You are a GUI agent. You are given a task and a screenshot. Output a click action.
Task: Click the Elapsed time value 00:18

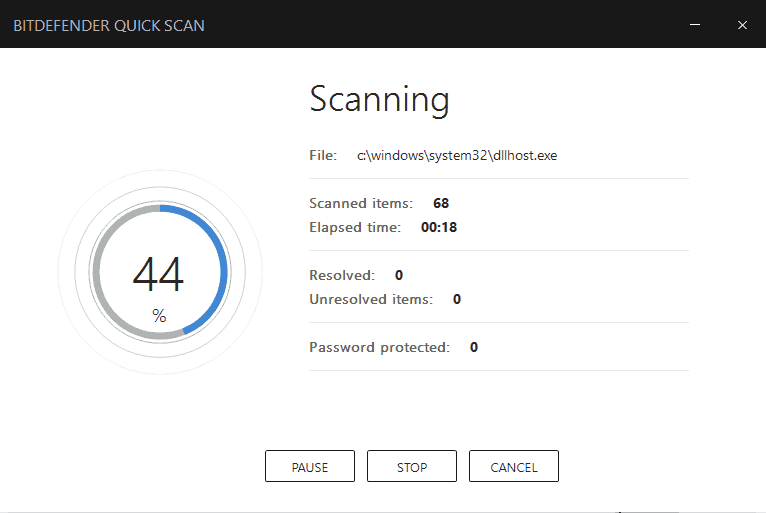[439, 227]
